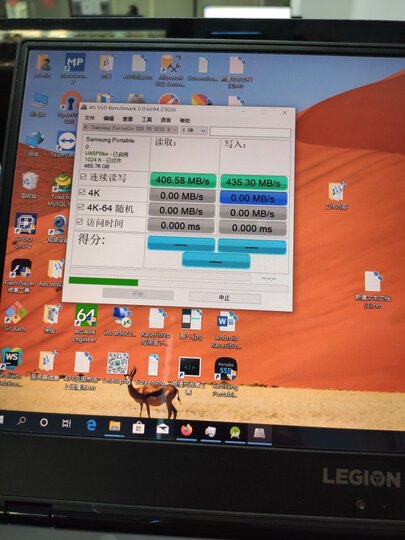Select the This PC desktop icon

(39, 104)
